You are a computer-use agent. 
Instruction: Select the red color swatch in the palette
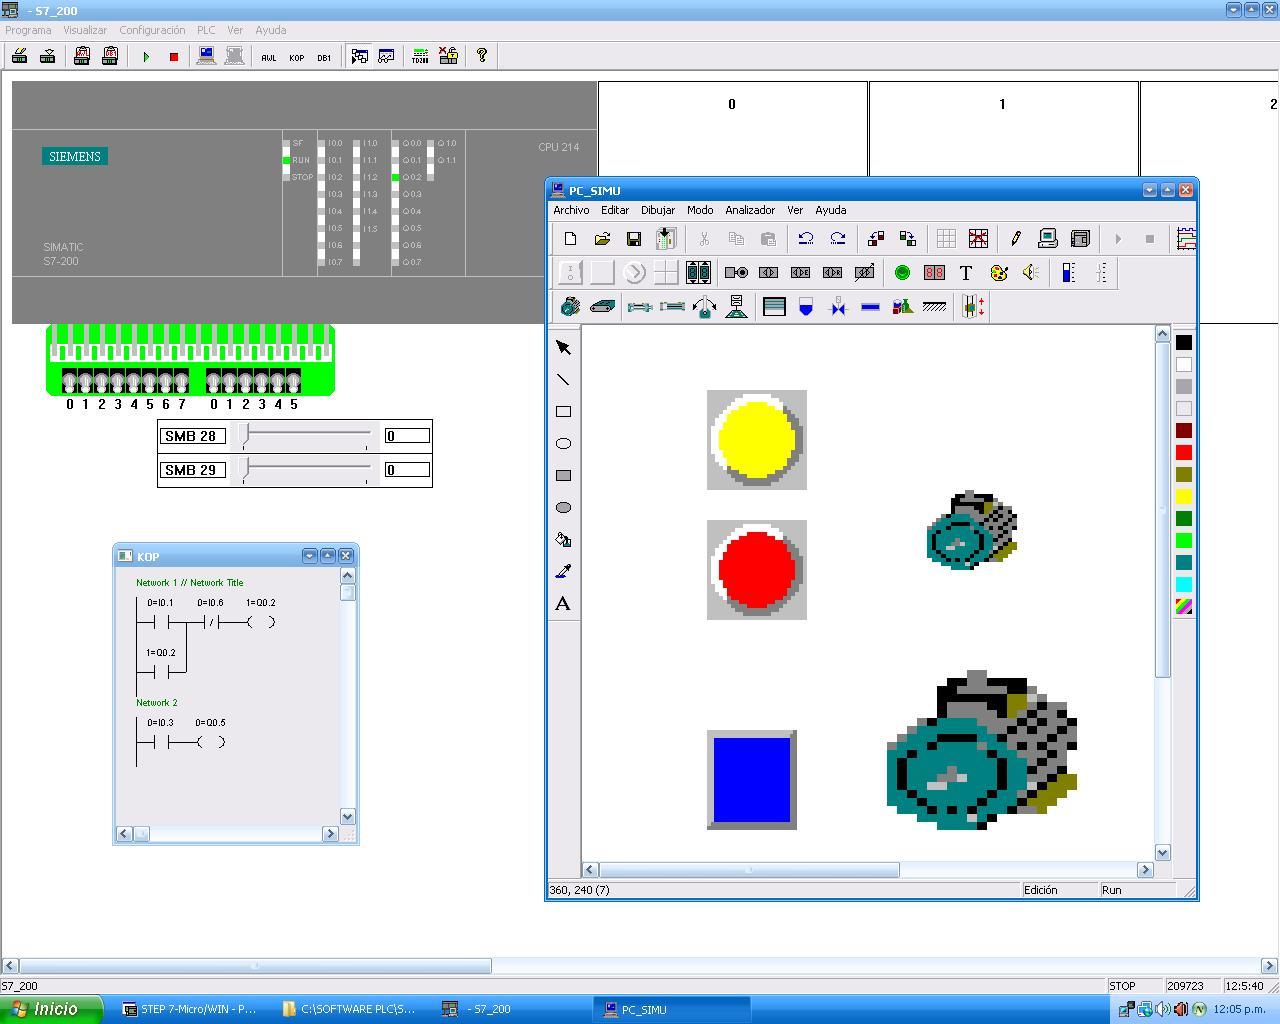tap(1184, 452)
